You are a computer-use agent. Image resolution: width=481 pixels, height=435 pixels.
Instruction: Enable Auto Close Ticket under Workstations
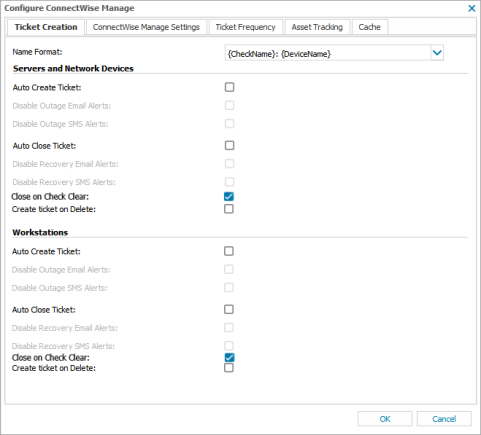click(229, 309)
